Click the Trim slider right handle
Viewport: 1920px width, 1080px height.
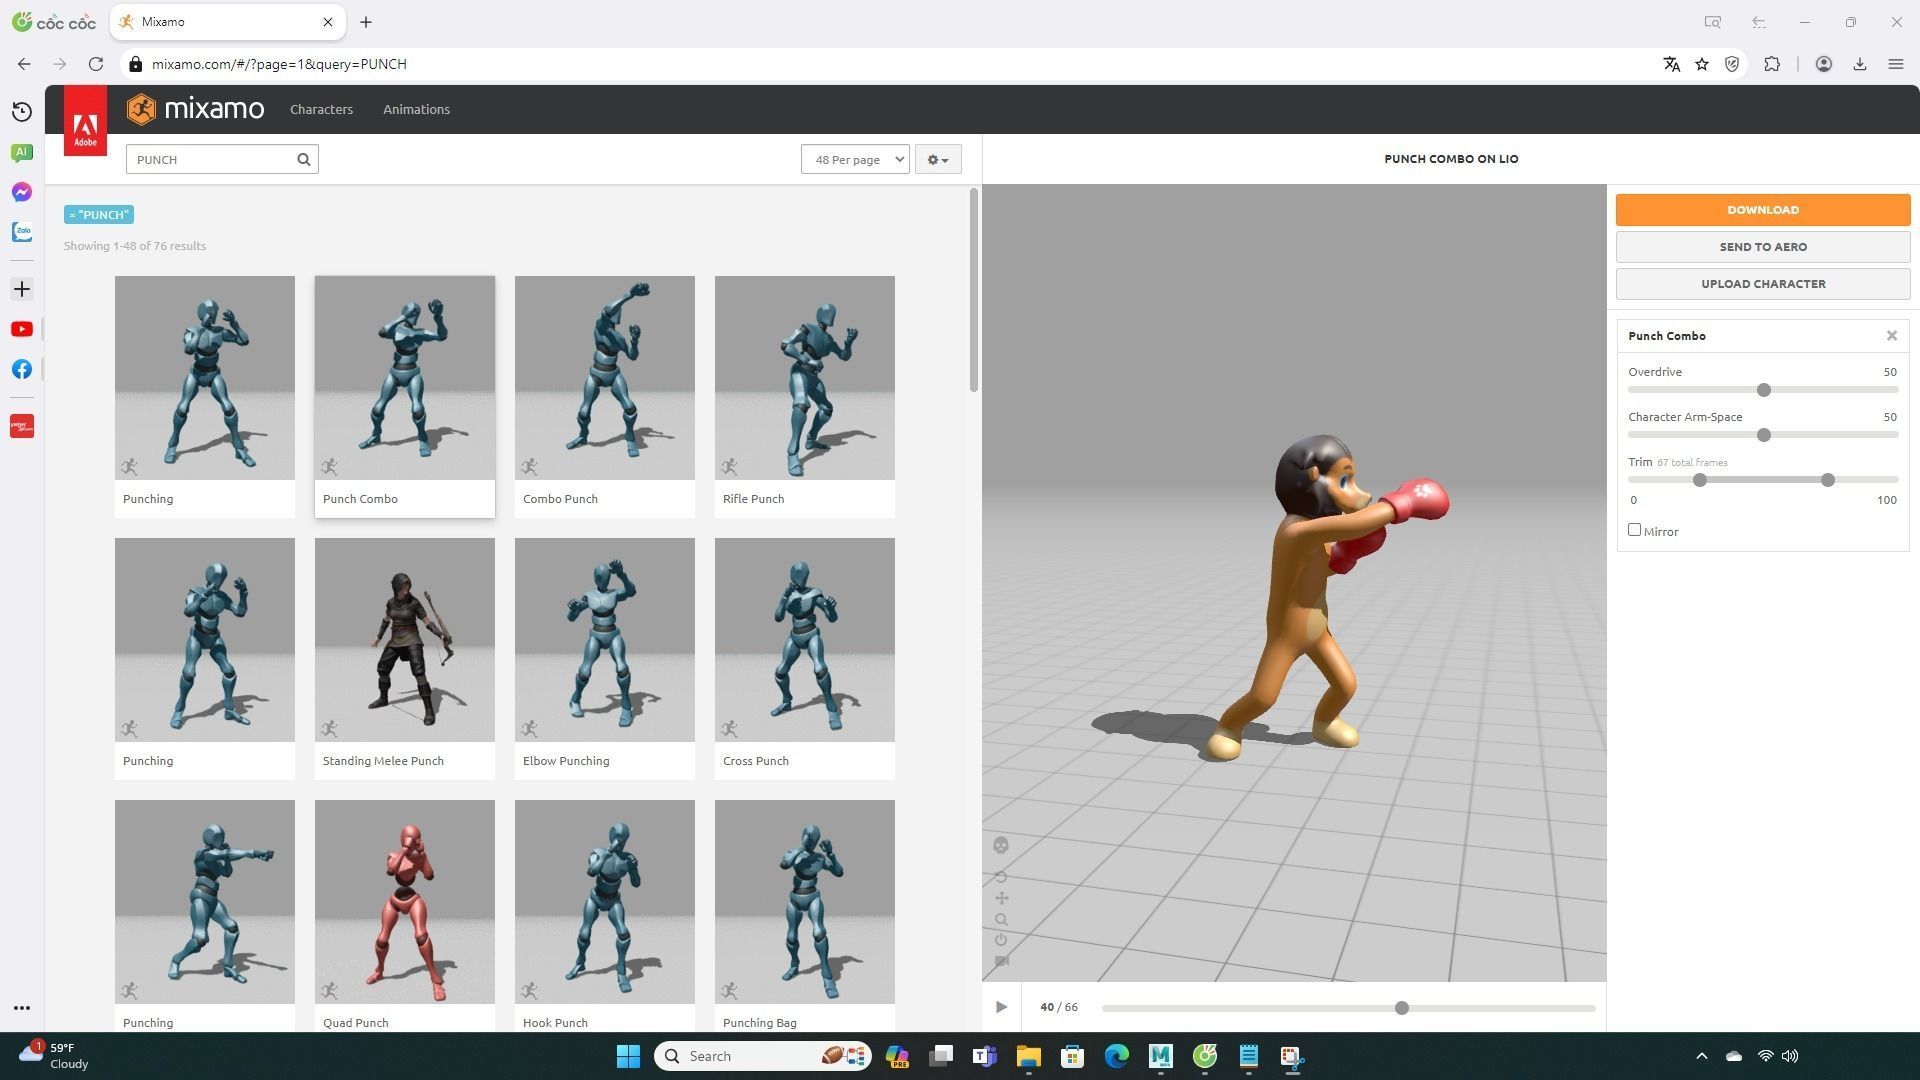pyautogui.click(x=1828, y=480)
